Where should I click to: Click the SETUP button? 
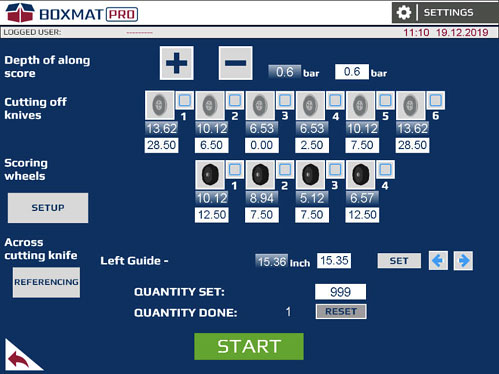click(48, 208)
